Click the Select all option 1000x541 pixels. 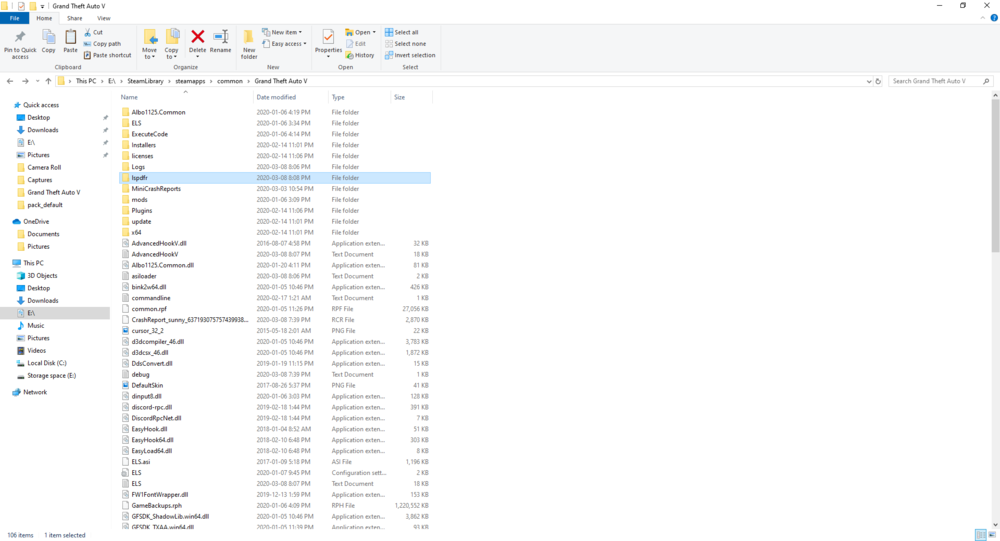[401, 32]
